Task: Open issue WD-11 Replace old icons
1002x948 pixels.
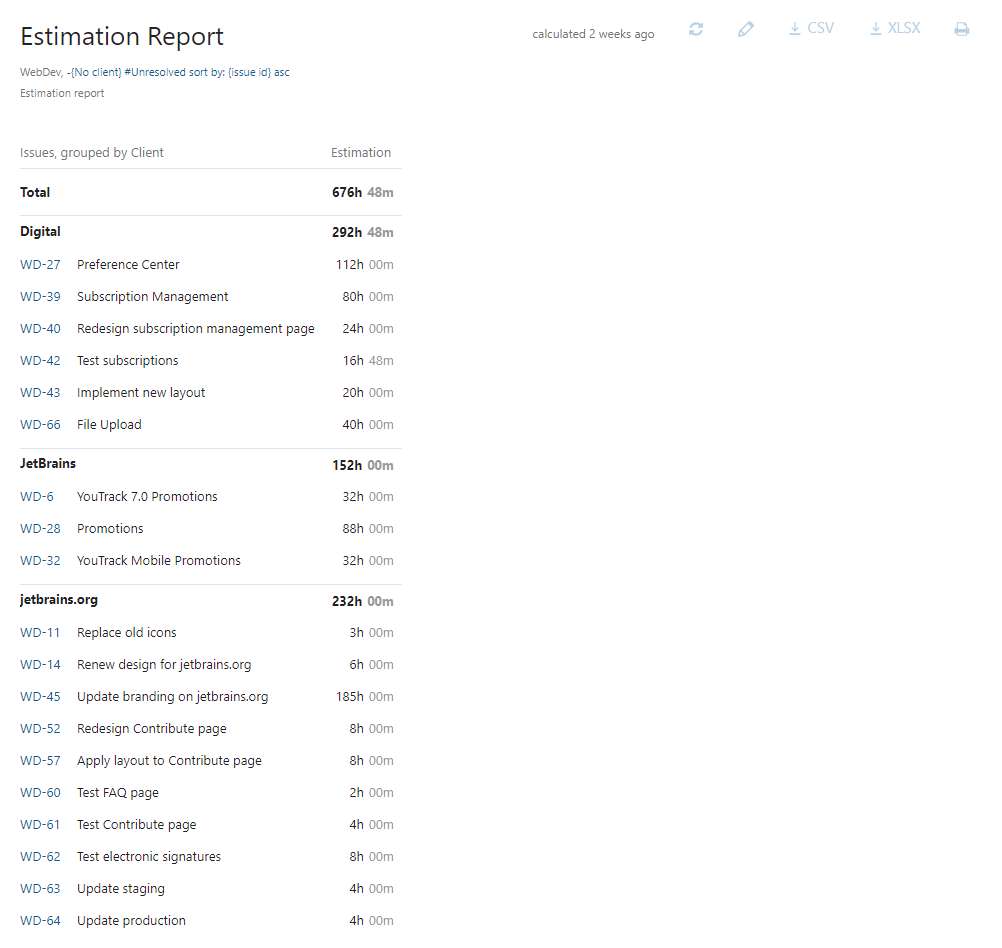Action: (40, 632)
